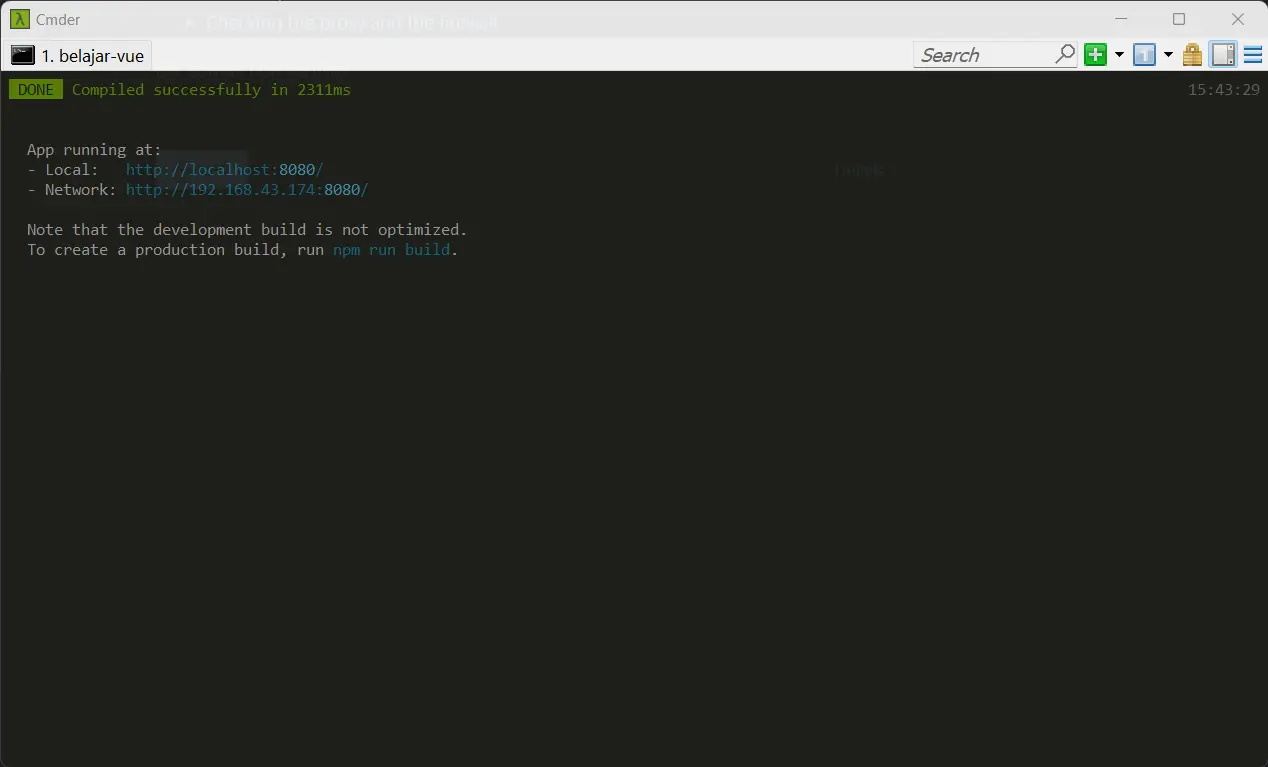Screen dimensions: 1268x767
Task: Open the hamburger settings menu
Action: pos(1252,55)
